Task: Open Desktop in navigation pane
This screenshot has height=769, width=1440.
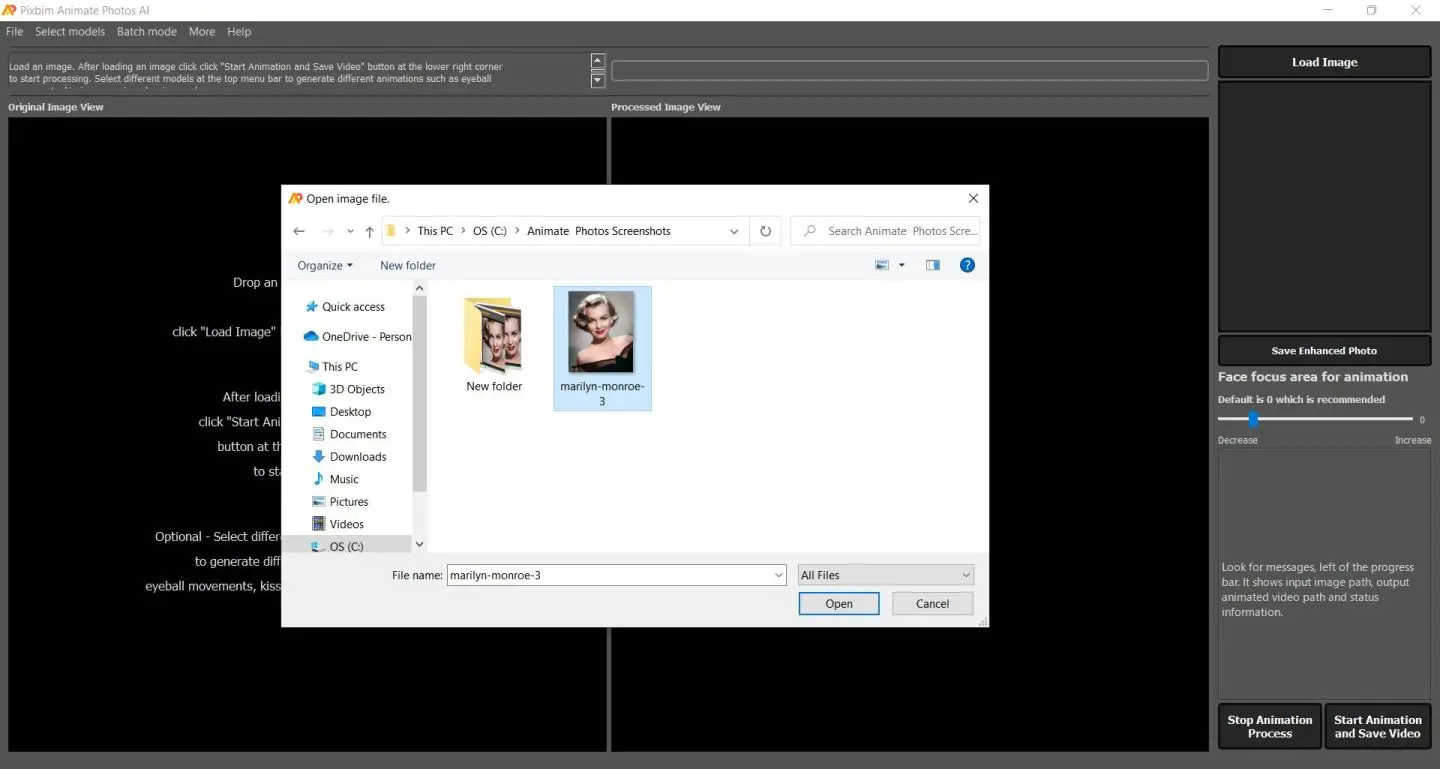Action: click(341, 412)
